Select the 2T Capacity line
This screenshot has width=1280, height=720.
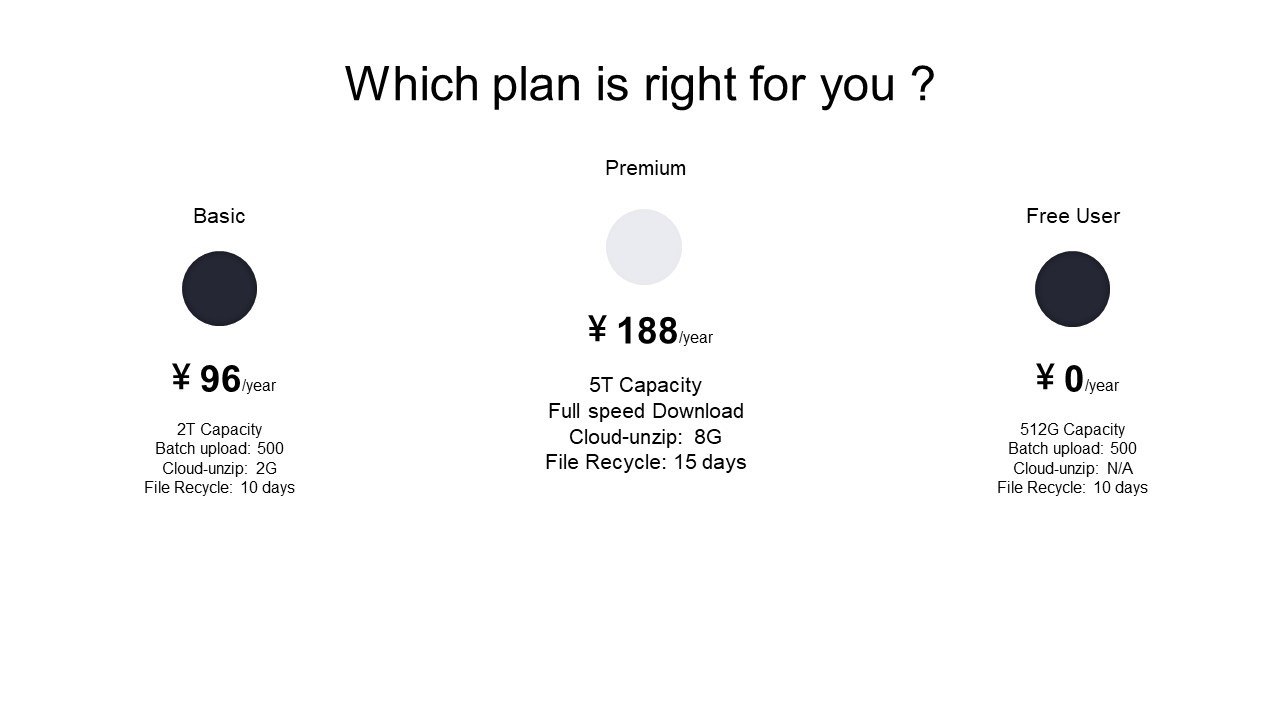click(x=219, y=429)
